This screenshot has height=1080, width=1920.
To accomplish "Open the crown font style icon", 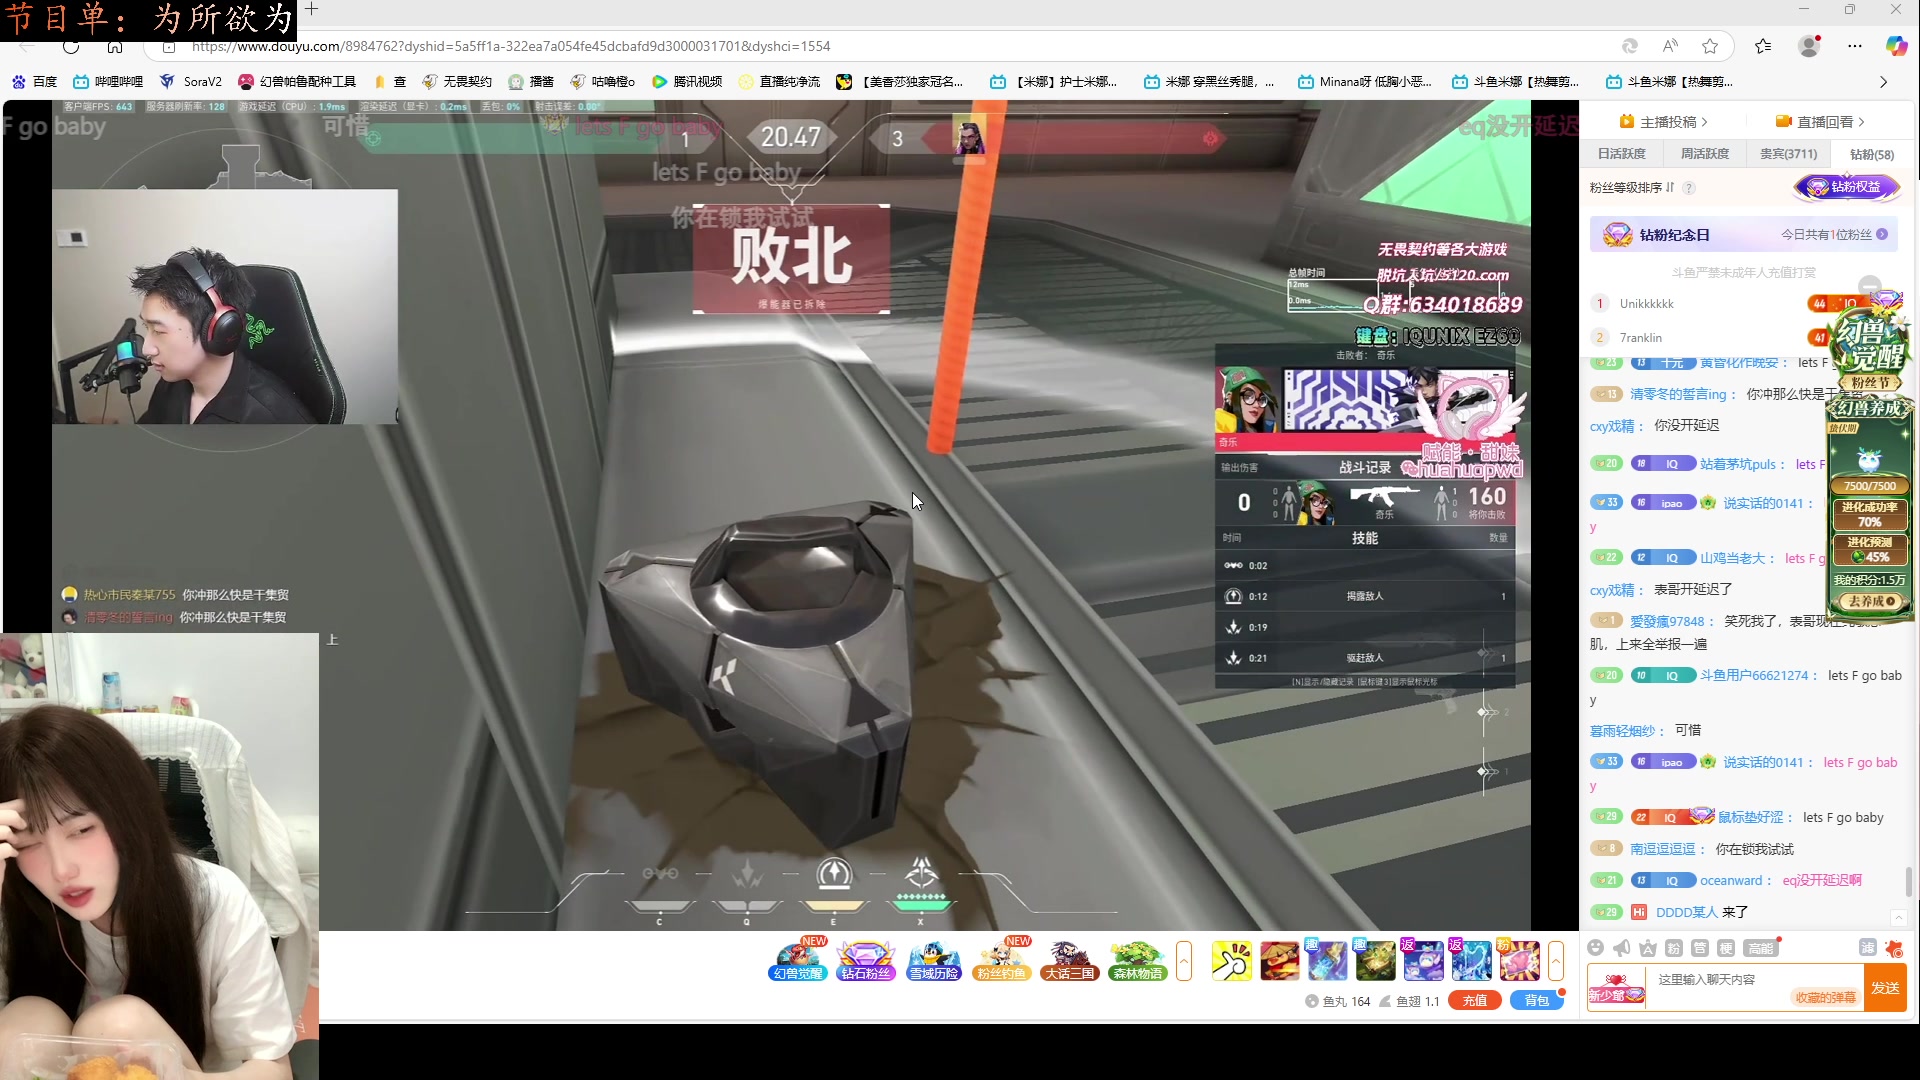I will pos(1648,948).
